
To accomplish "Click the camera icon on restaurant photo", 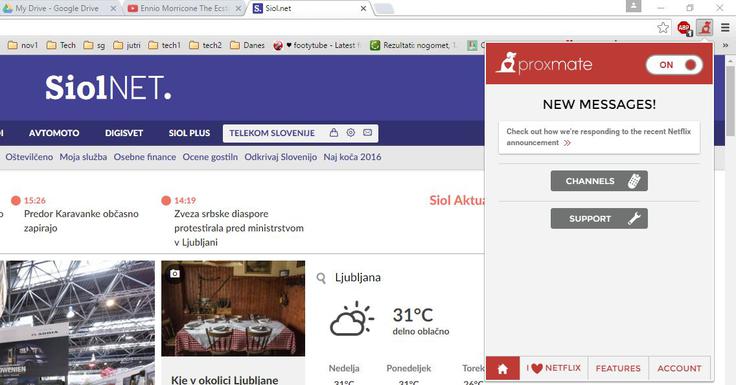I will click(x=175, y=273).
